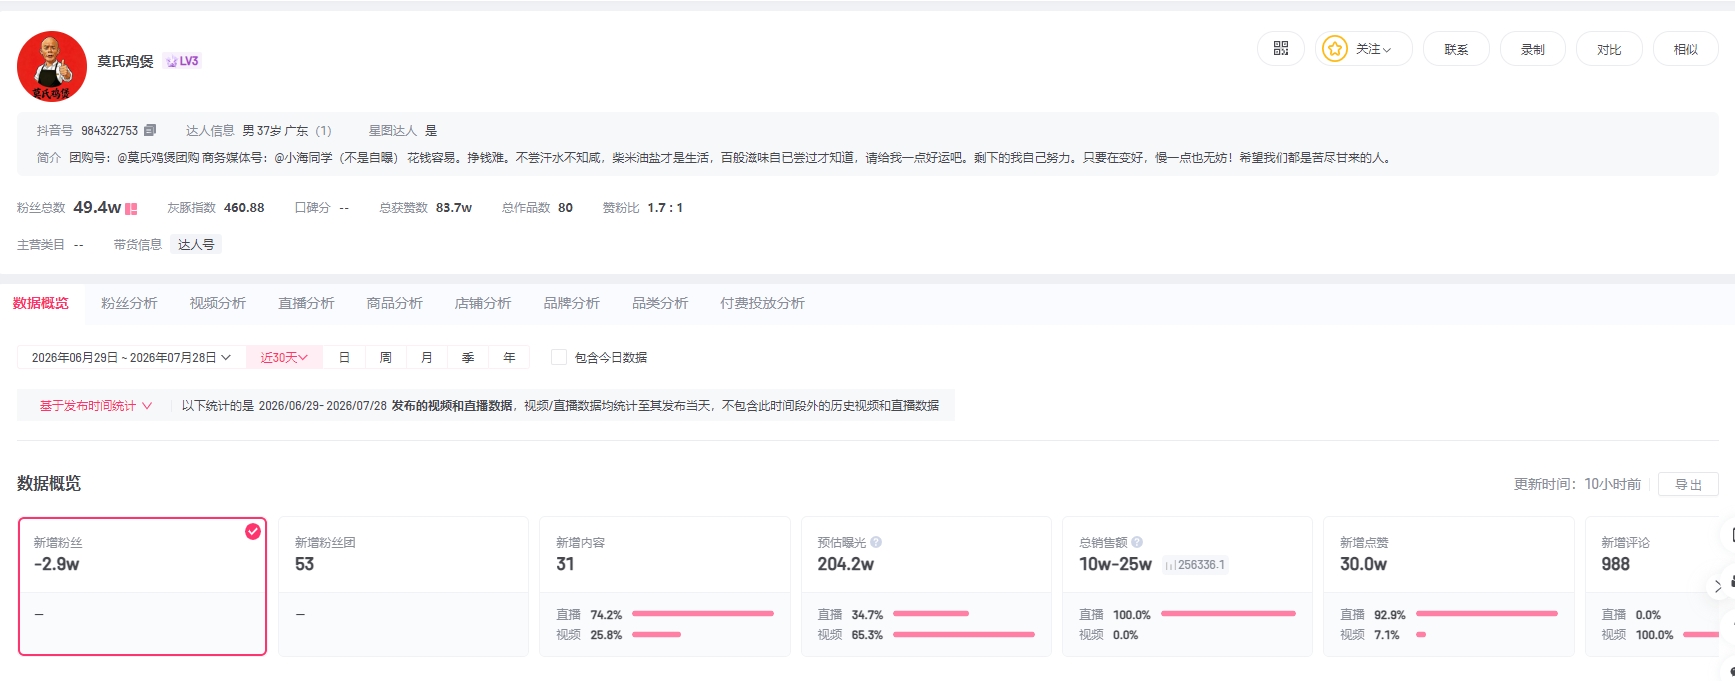Select the 日 period button
The image size is (1735, 681).
point(344,357)
